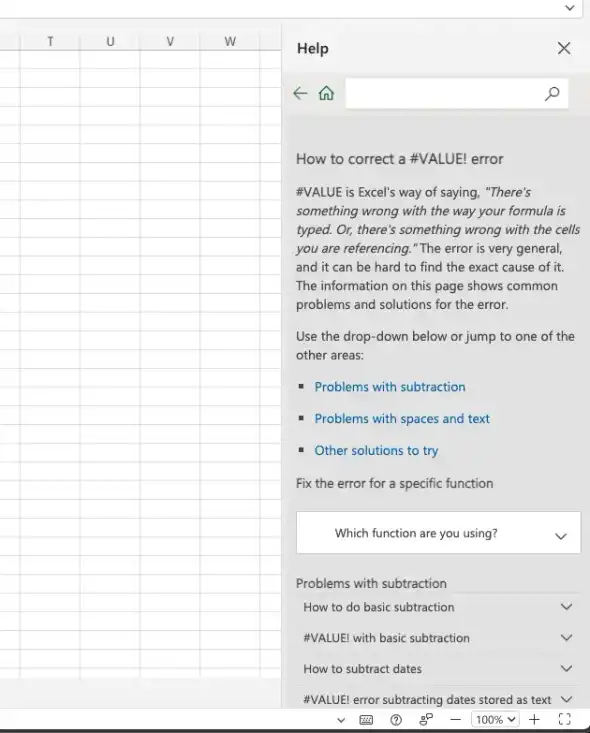Open the feedback icon in status bar

tap(426, 719)
